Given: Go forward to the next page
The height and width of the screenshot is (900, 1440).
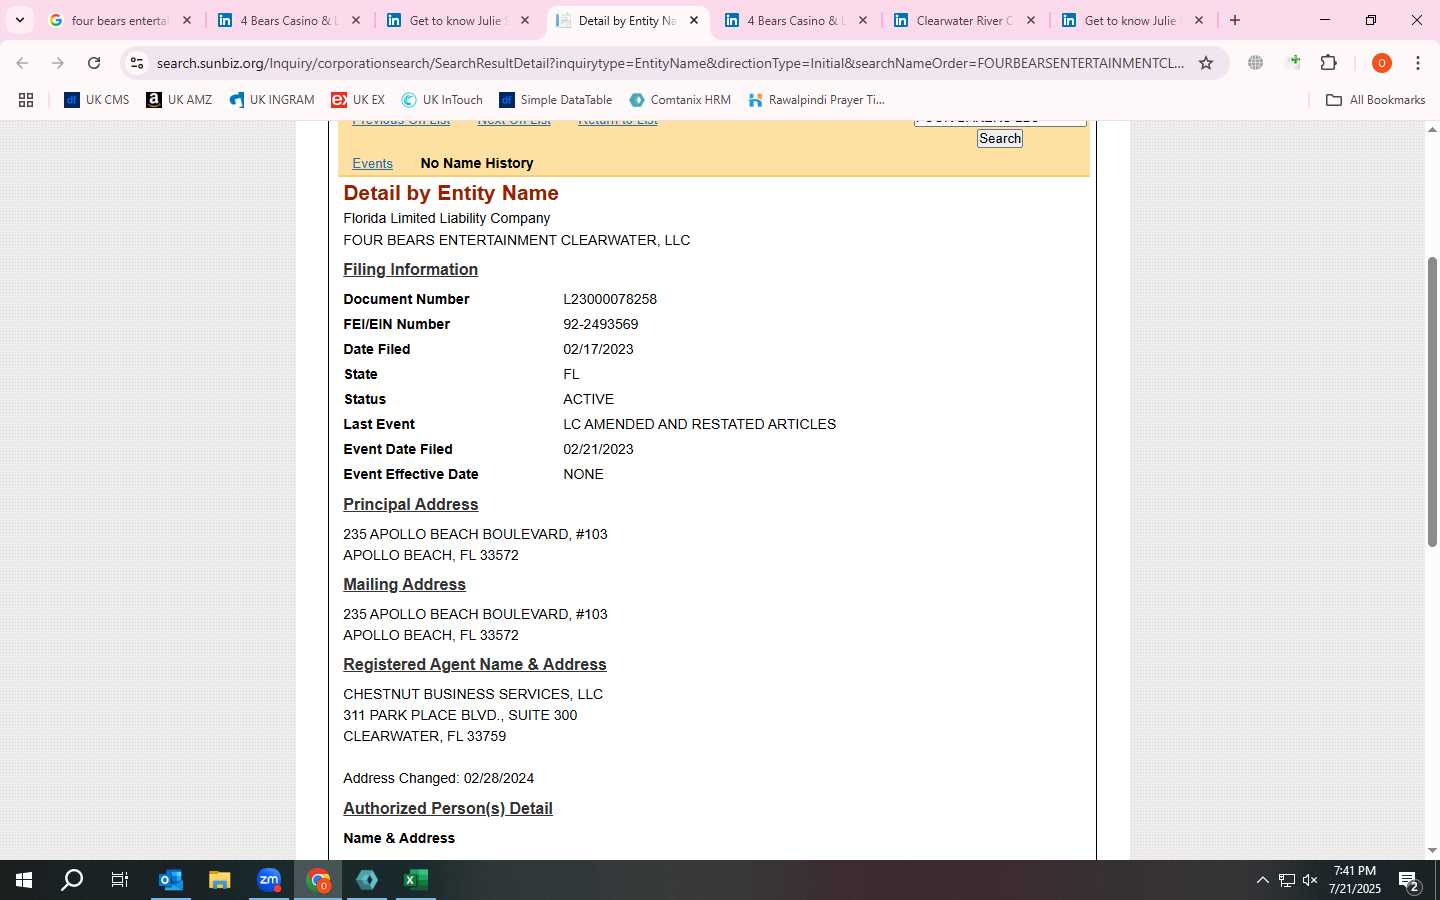Looking at the screenshot, I should [58, 63].
